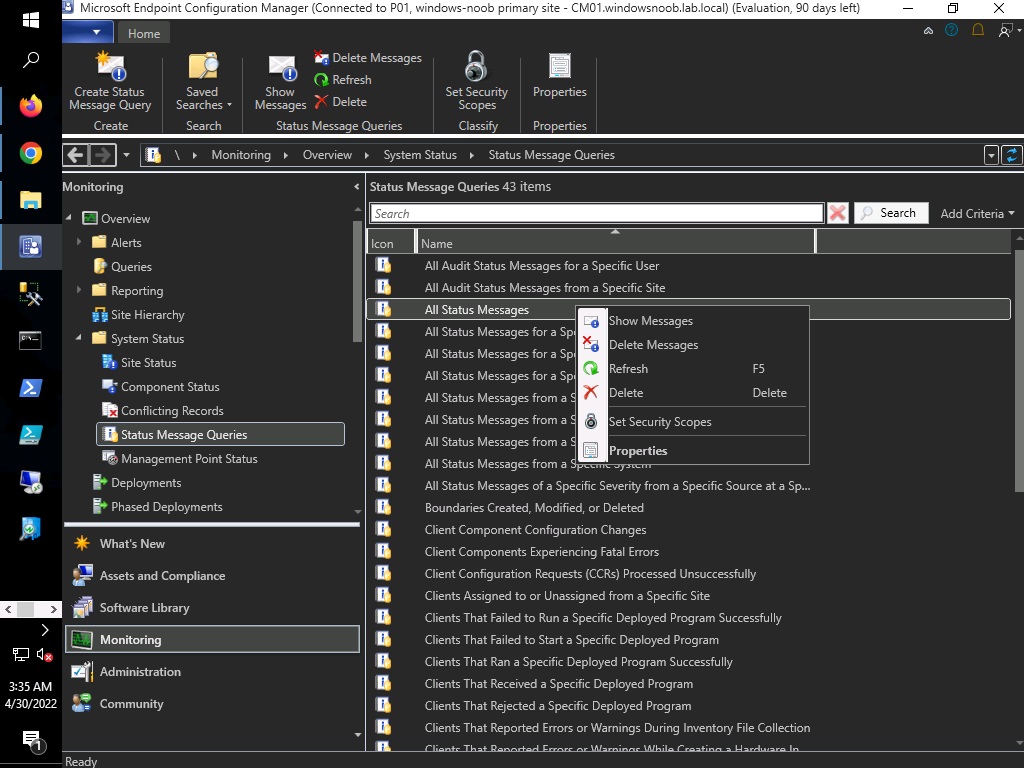Switch to the Software Library workspace
The image size is (1024, 768).
212,608
